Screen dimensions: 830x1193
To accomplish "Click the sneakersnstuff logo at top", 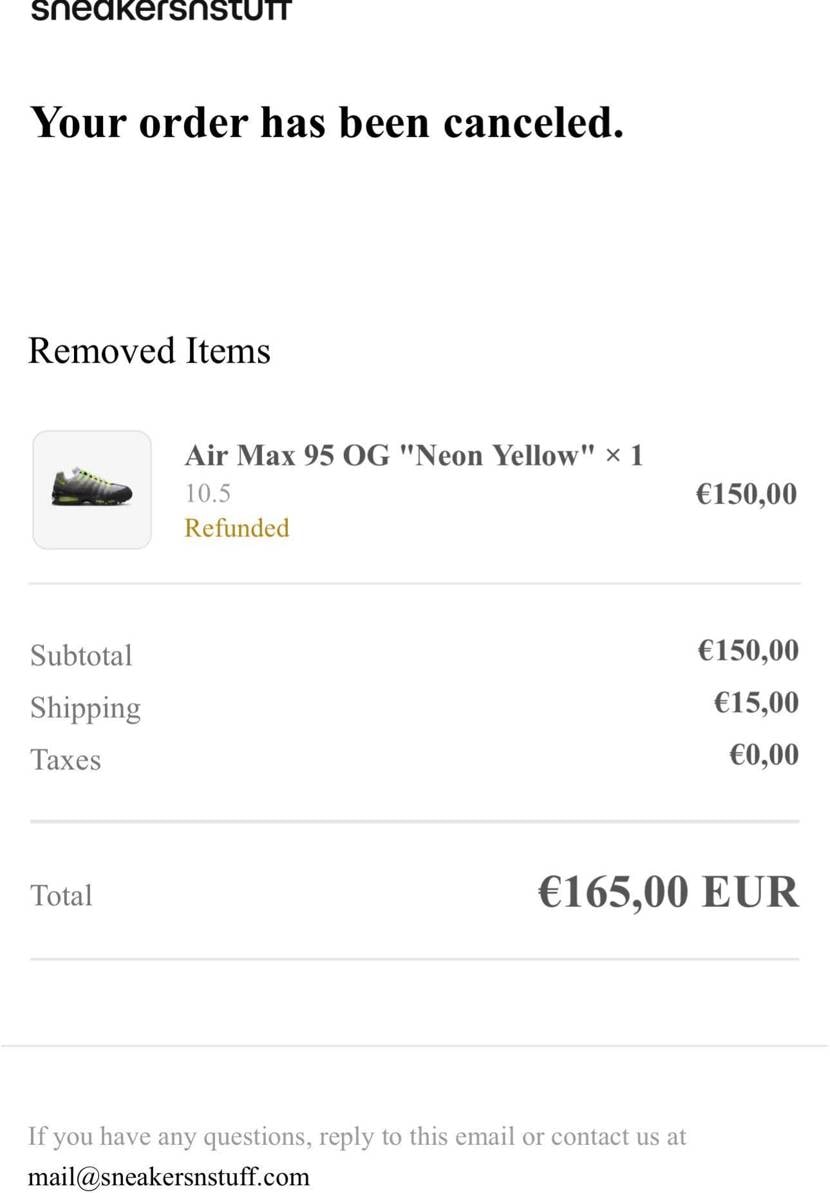I will [161, 10].
